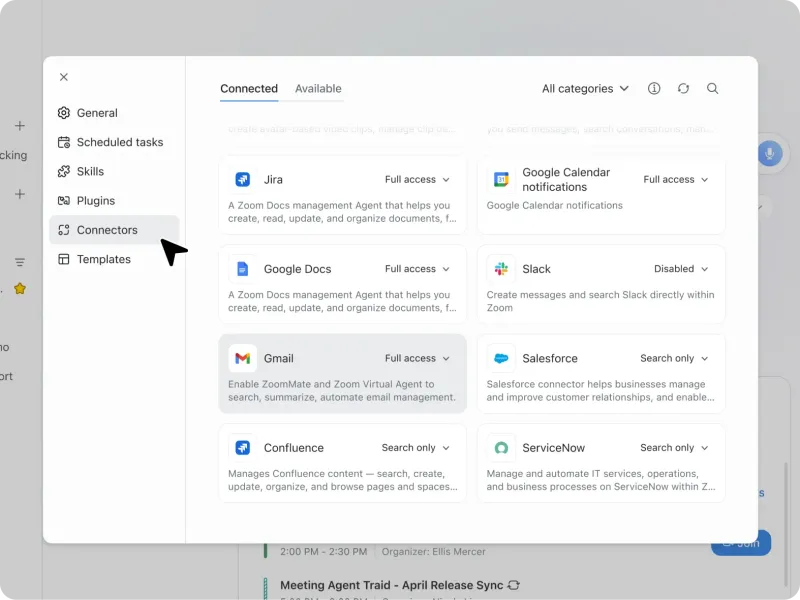
Task: Click the Connectors icon in sidebar
Action: click(x=64, y=230)
